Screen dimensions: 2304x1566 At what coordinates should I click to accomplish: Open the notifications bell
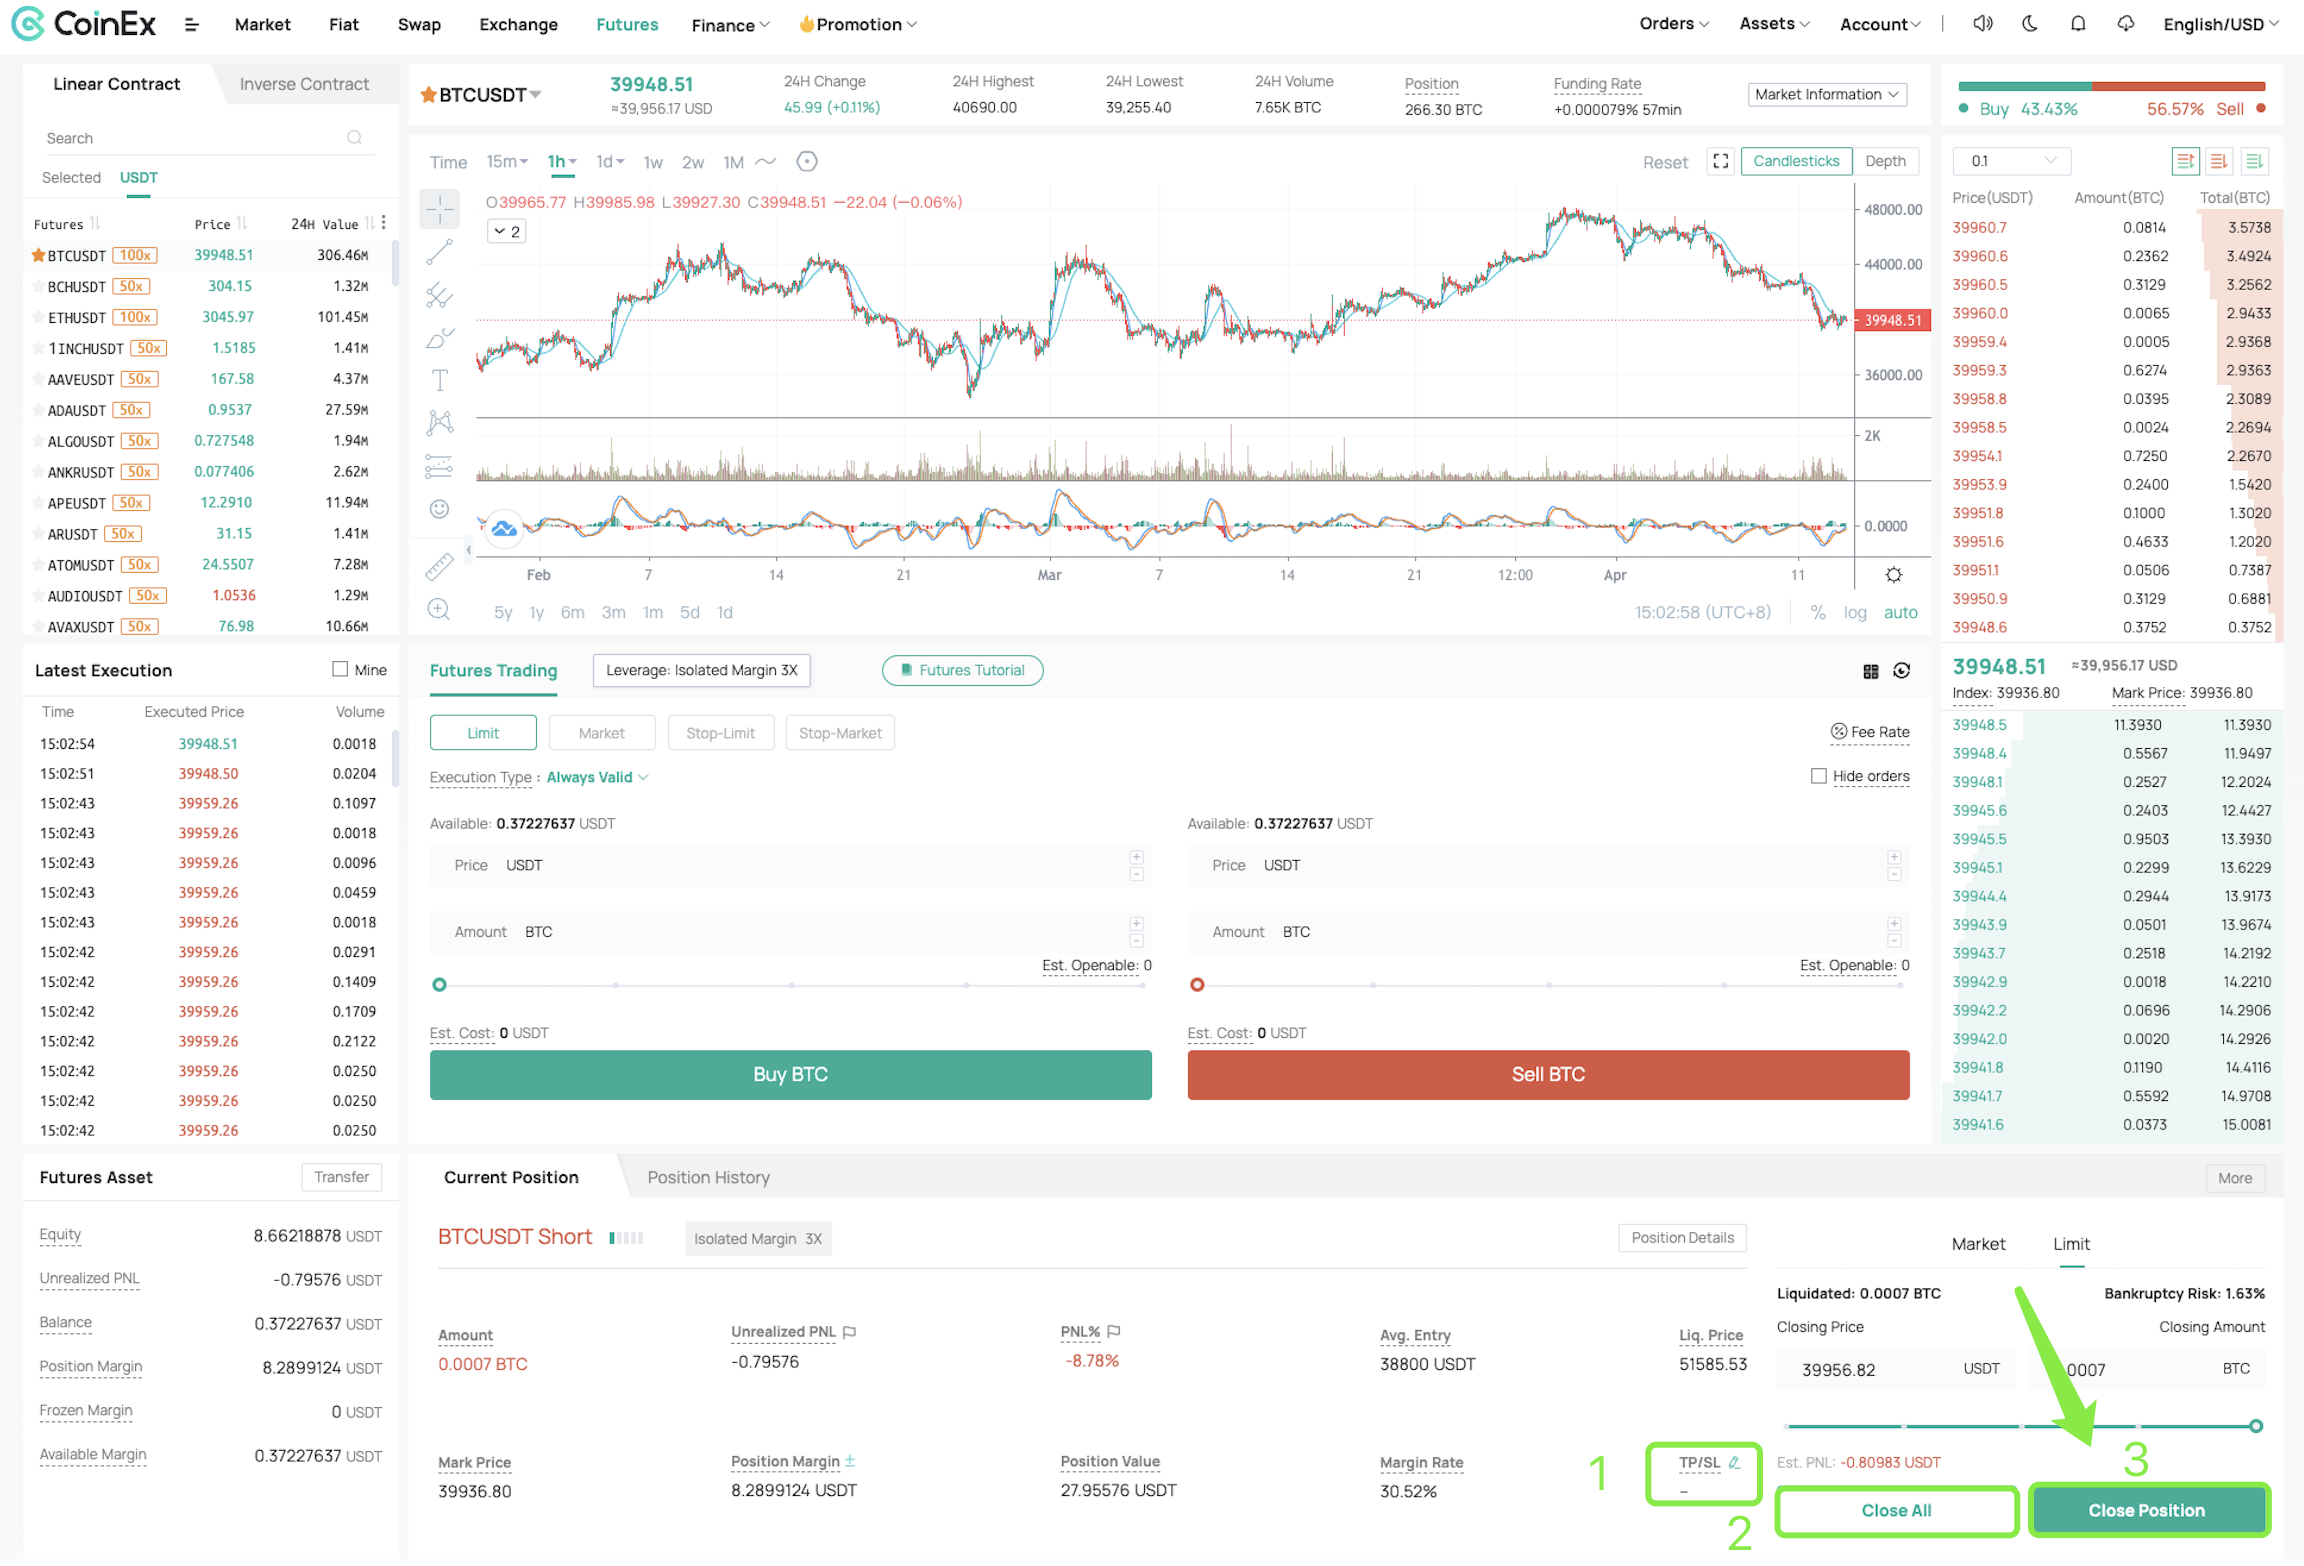[2077, 24]
